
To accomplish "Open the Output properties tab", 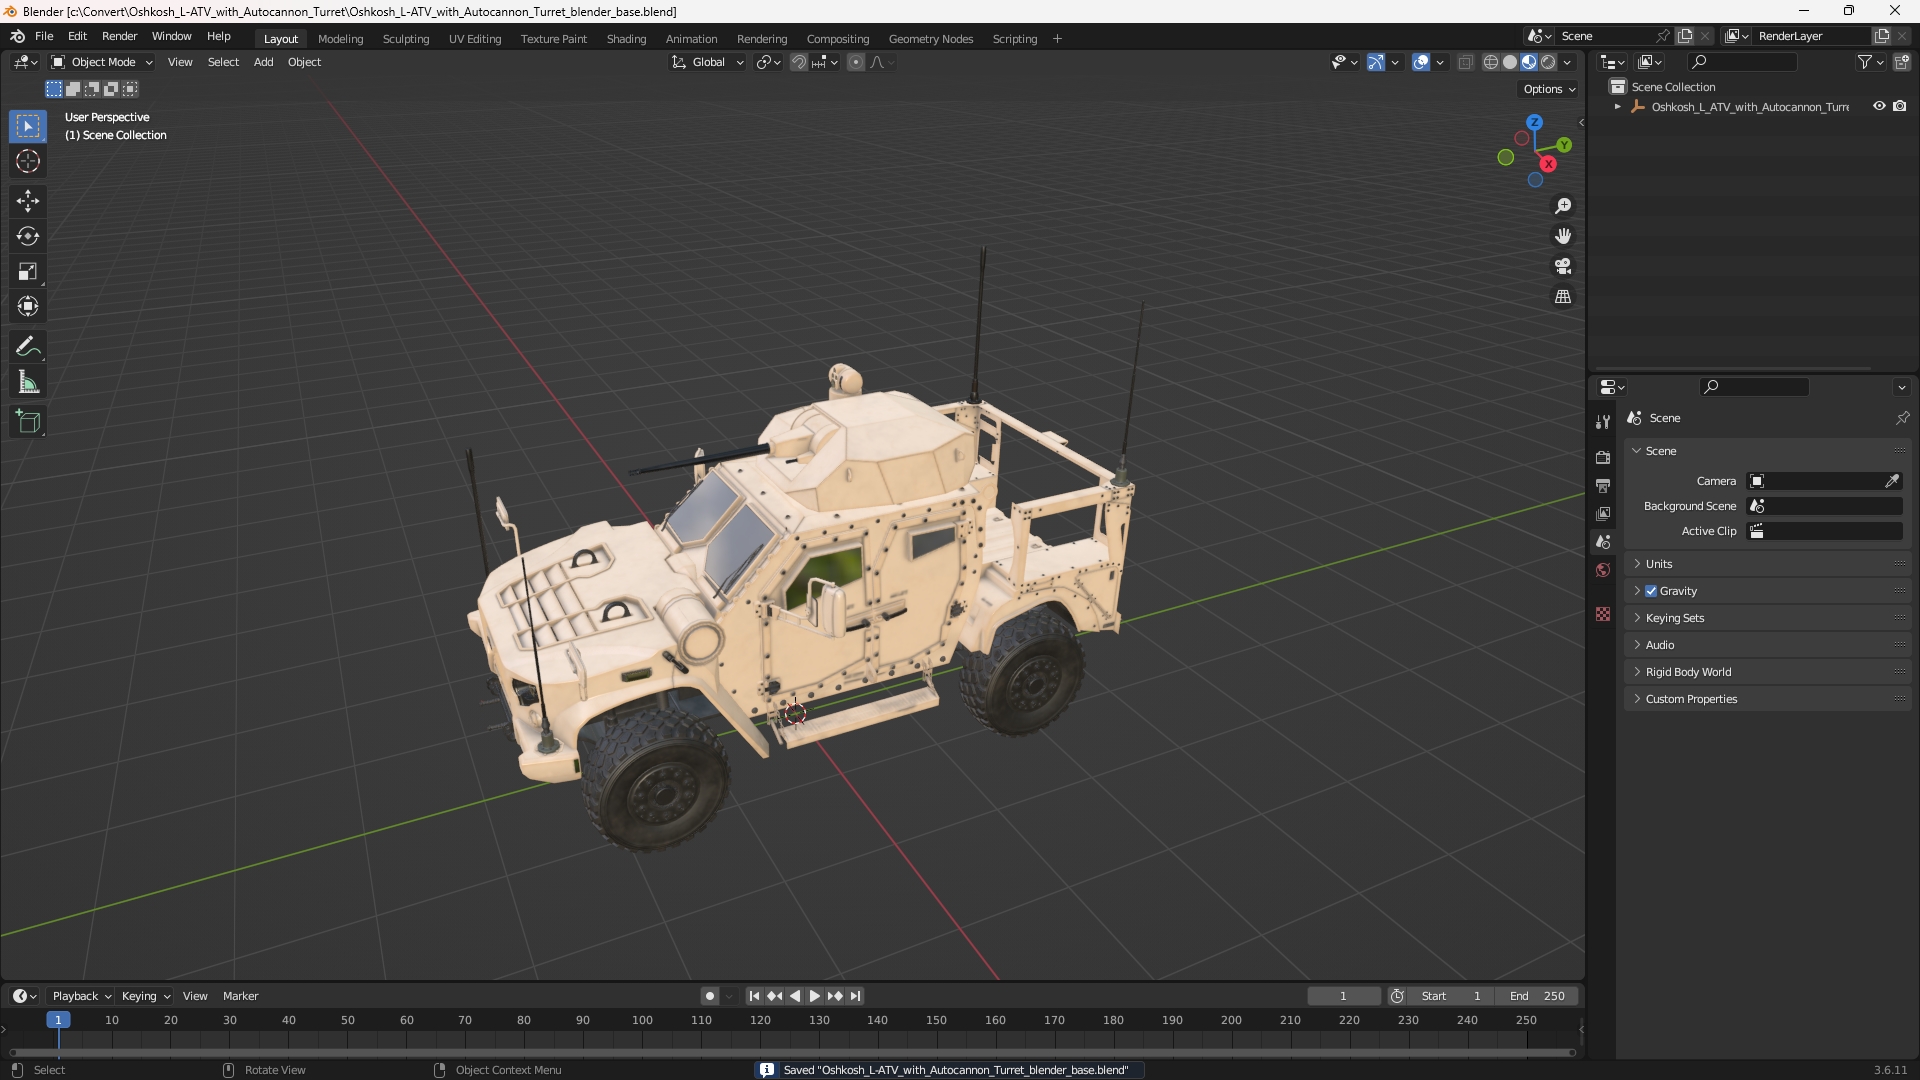I will (1603, 485).
